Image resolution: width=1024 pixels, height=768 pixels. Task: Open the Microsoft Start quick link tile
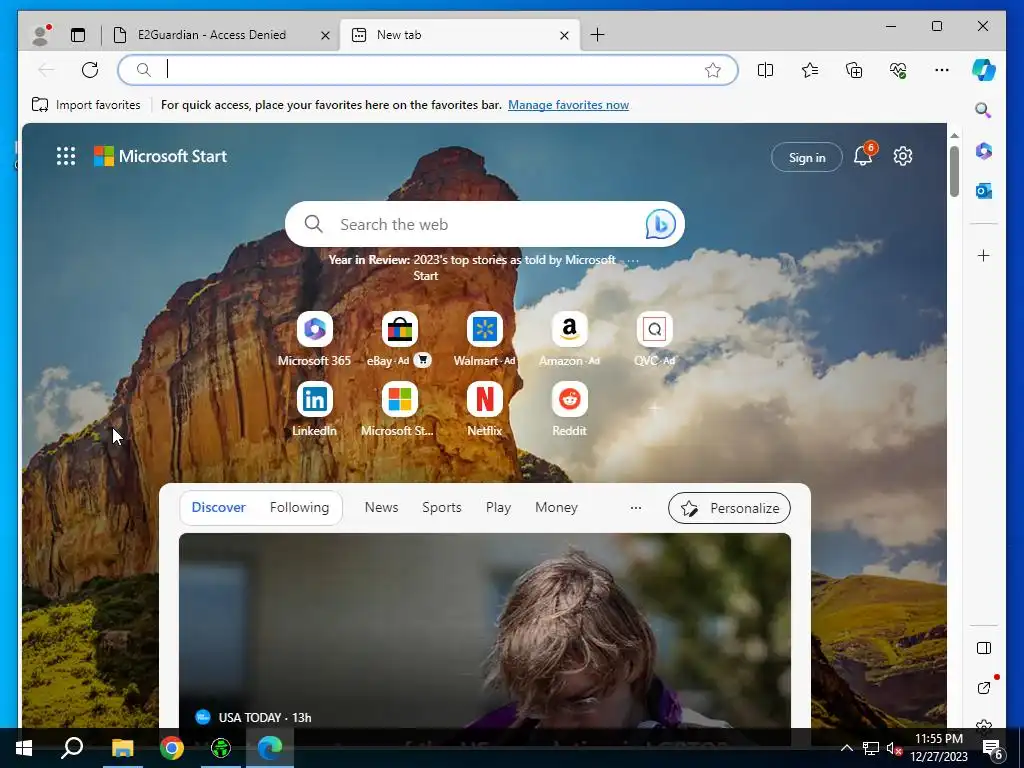coord(399,409)
